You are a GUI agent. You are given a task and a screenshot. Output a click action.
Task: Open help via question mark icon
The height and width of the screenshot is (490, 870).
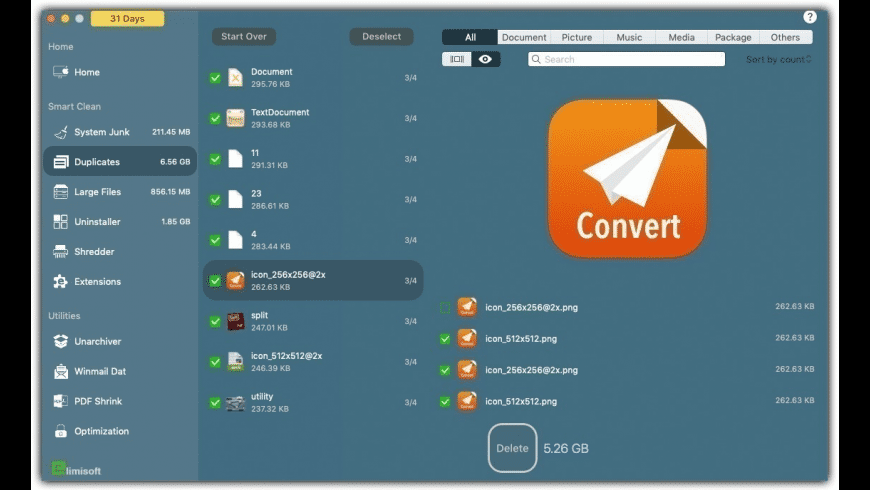pos(810,17)
